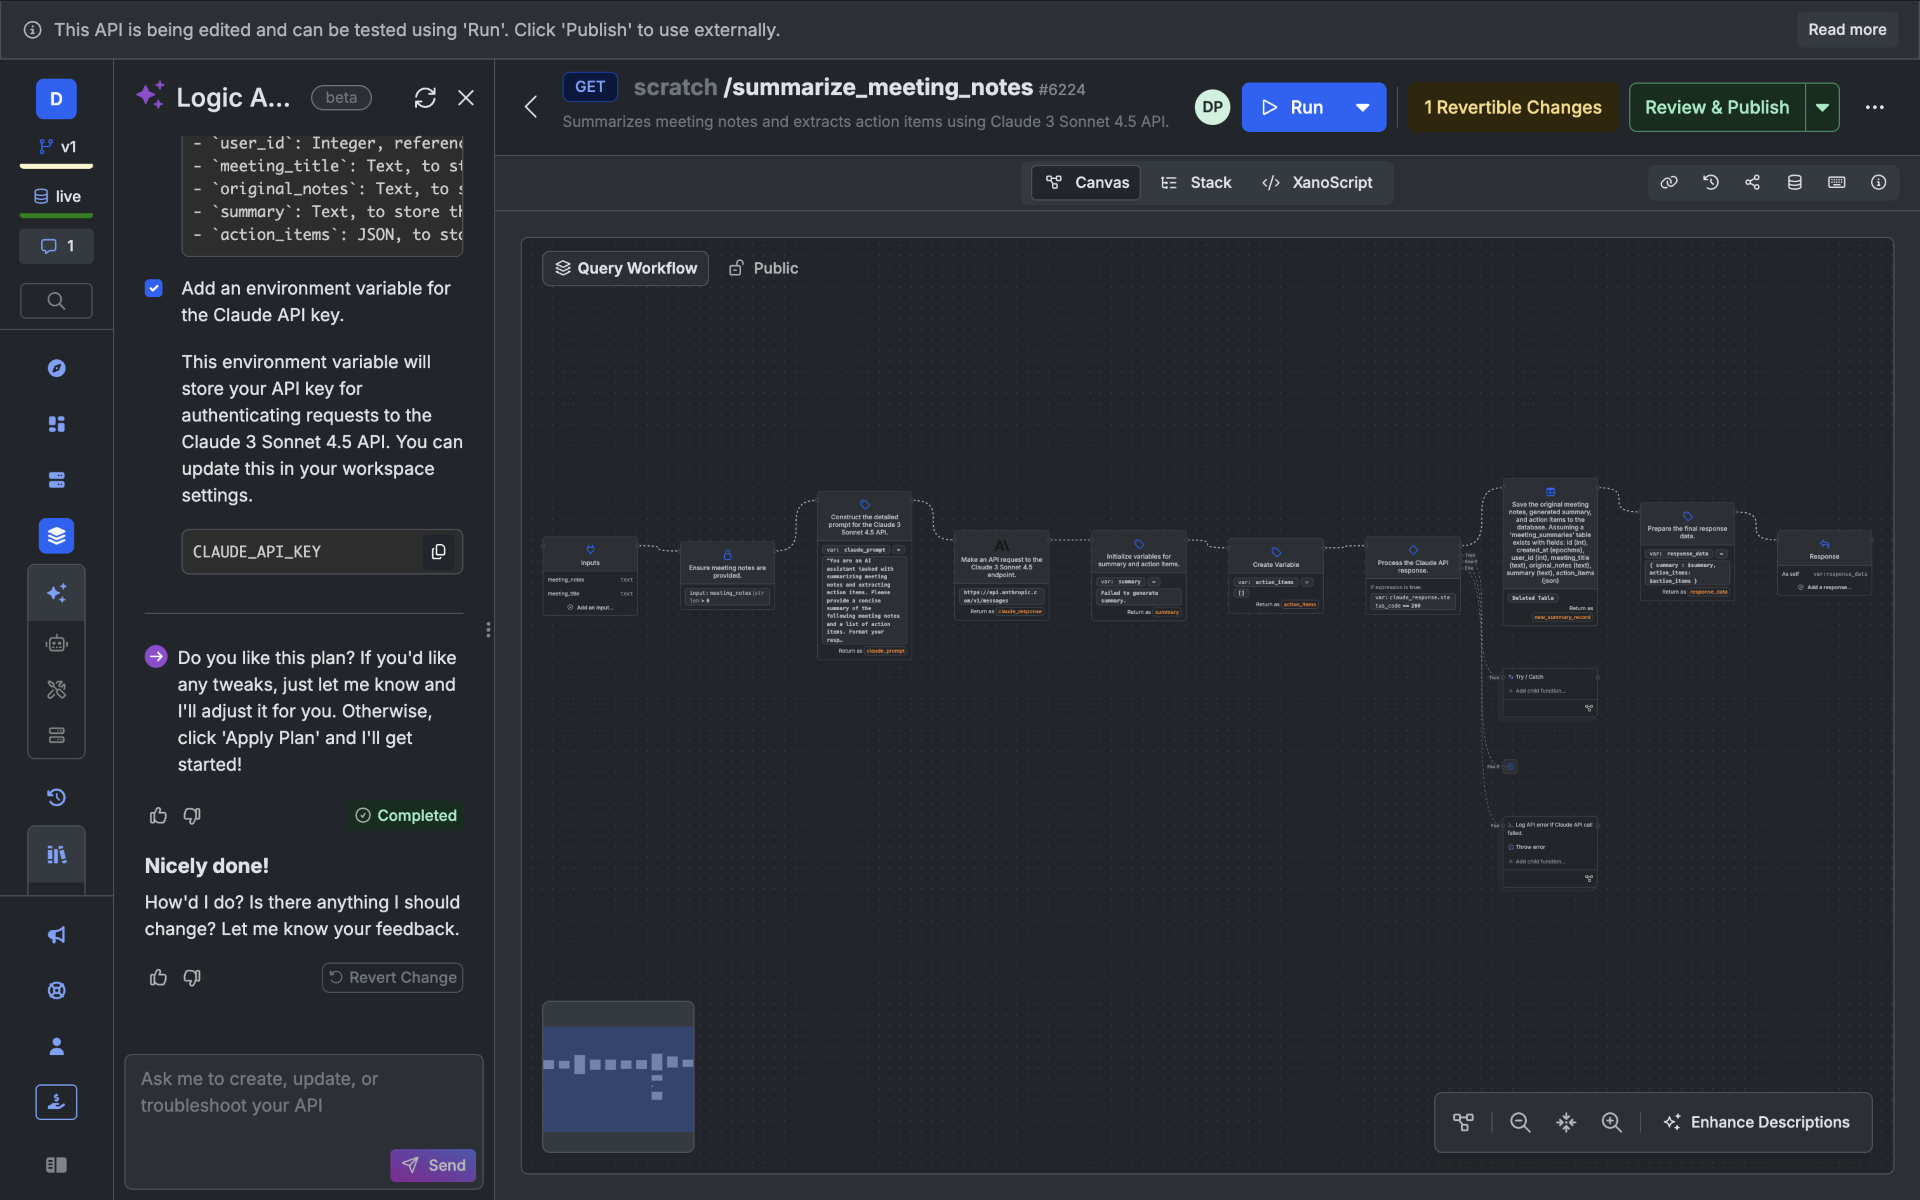Click the database icon in top-right toolbar
1920x1200 pixels.
(x=1795, y=182)
